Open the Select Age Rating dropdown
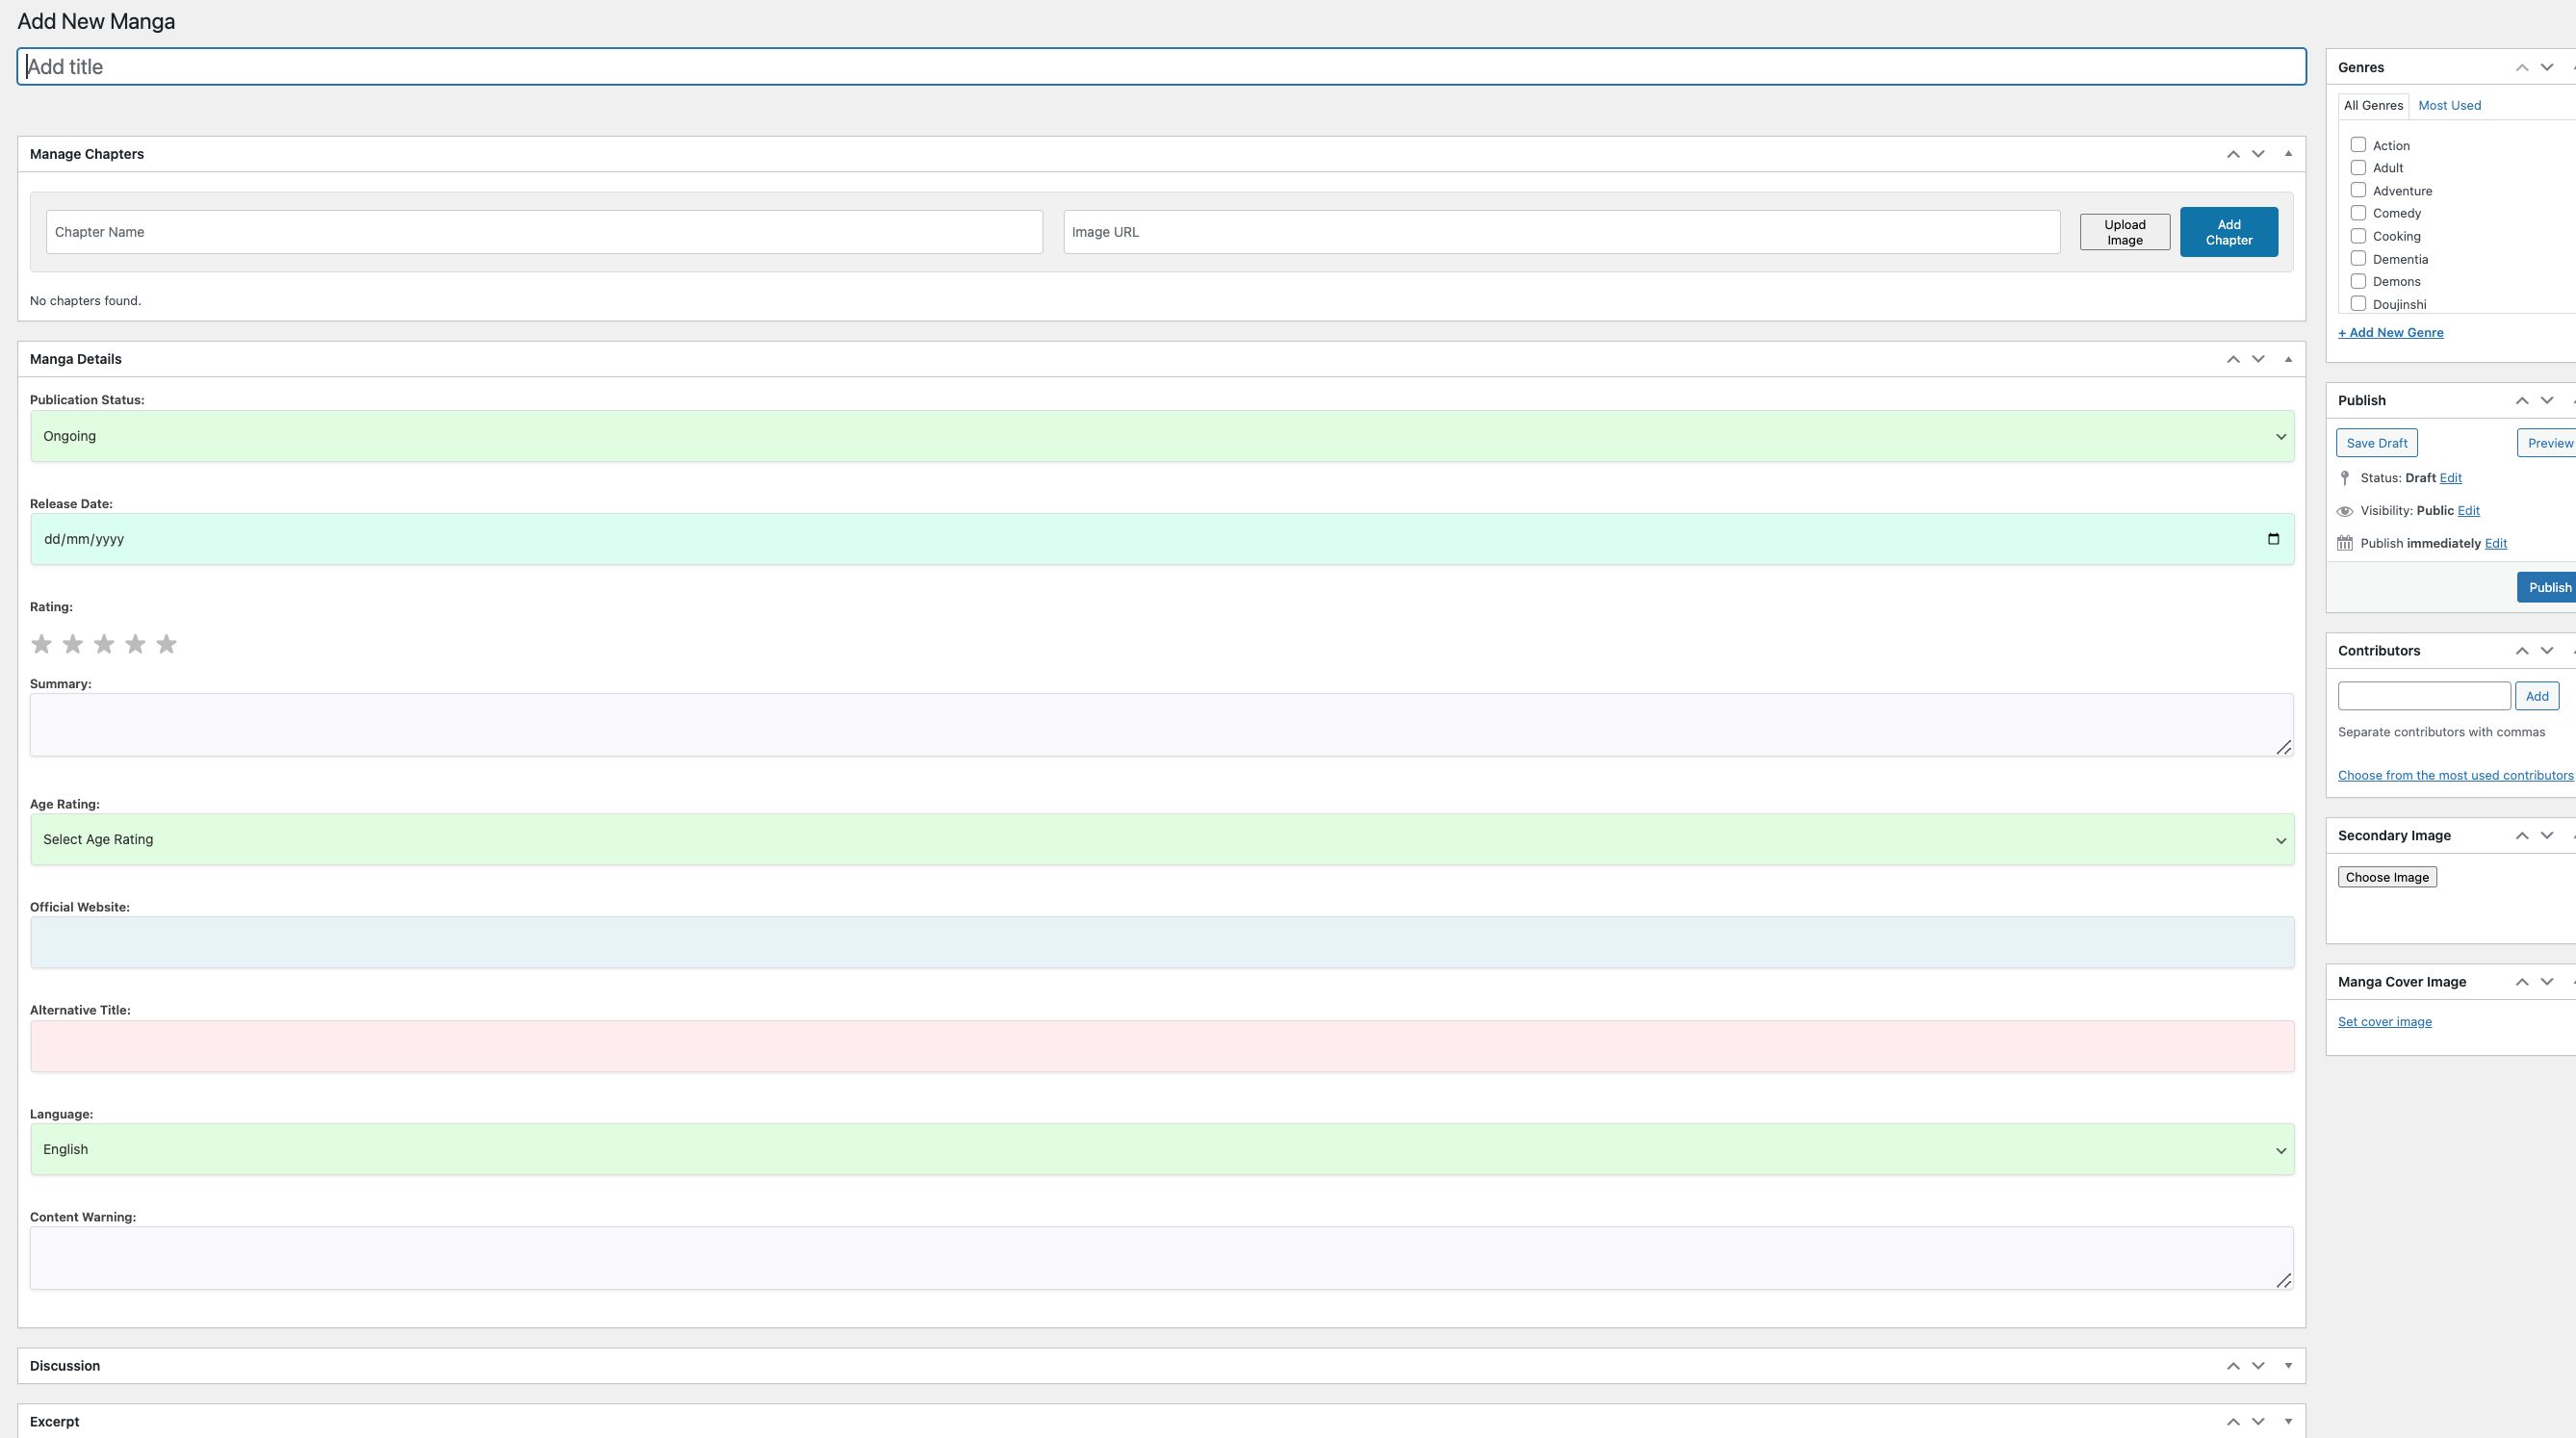 coord(1162,839)
